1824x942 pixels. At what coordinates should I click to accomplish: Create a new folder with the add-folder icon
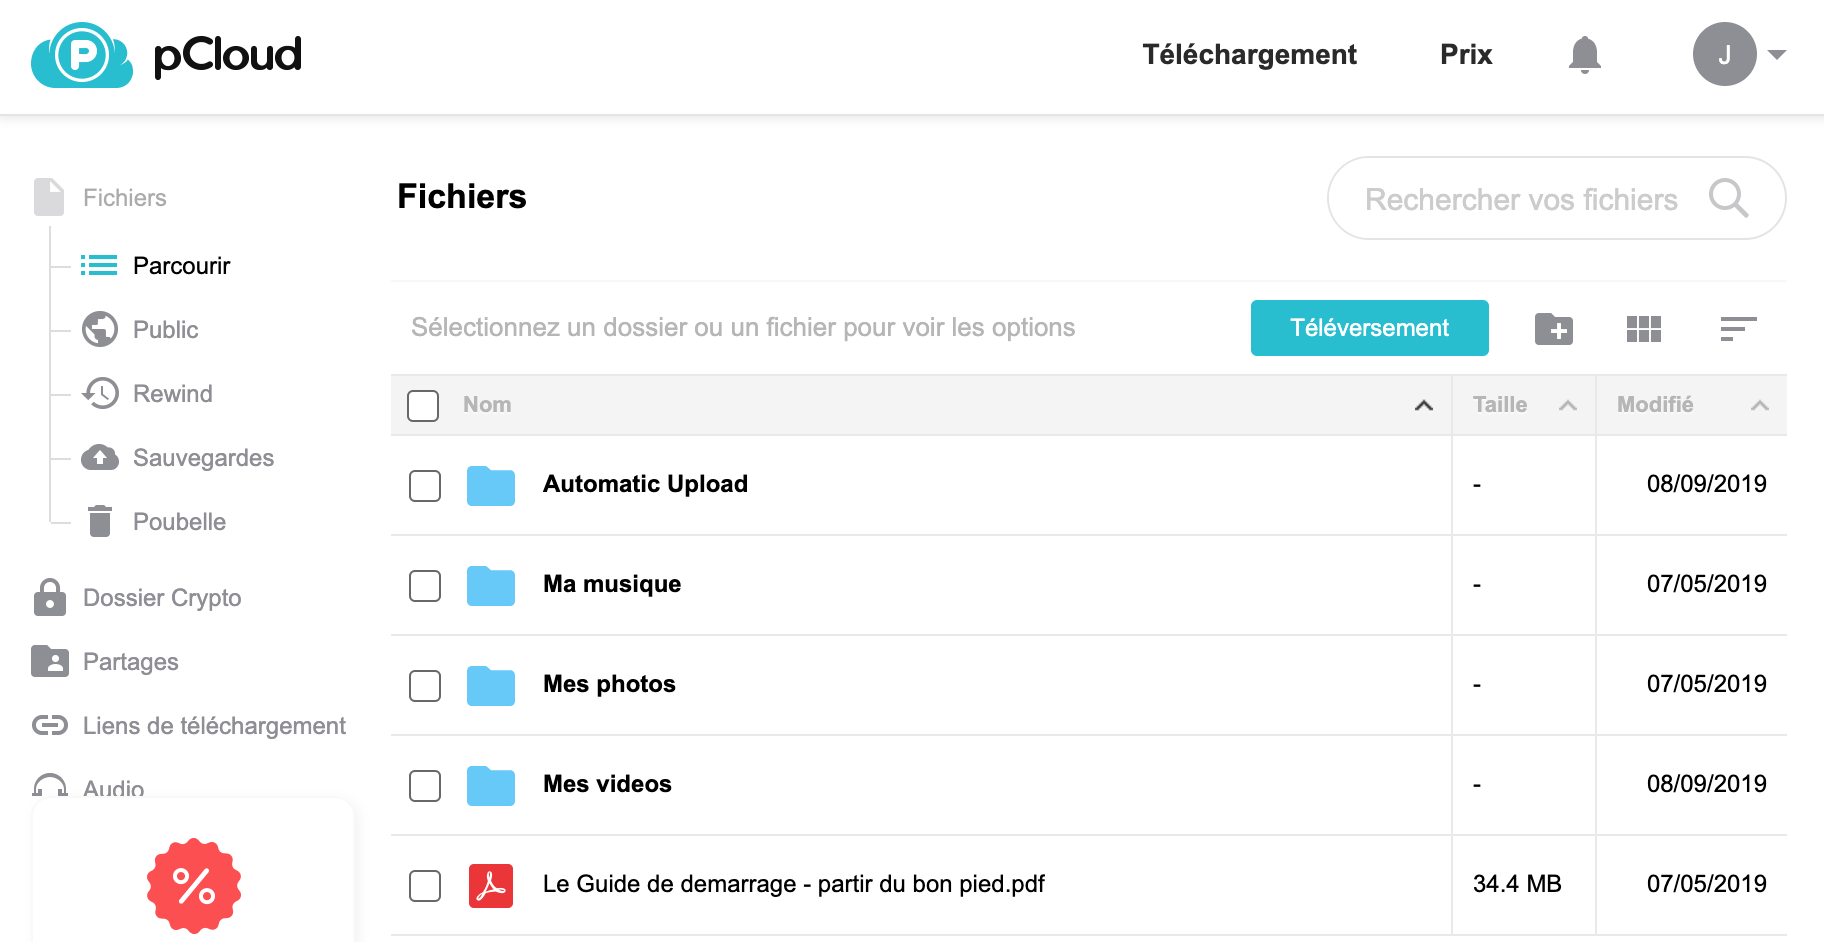pyautogui.click(x=1553, y=328)
